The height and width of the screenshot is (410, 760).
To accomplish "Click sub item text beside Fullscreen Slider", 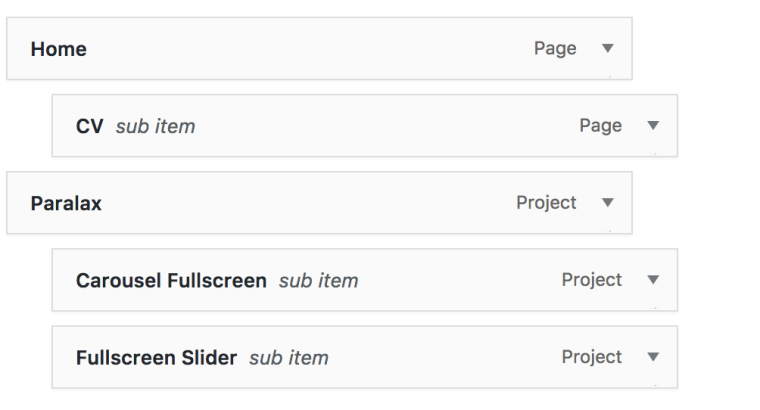I will click(x=288, y=357).
